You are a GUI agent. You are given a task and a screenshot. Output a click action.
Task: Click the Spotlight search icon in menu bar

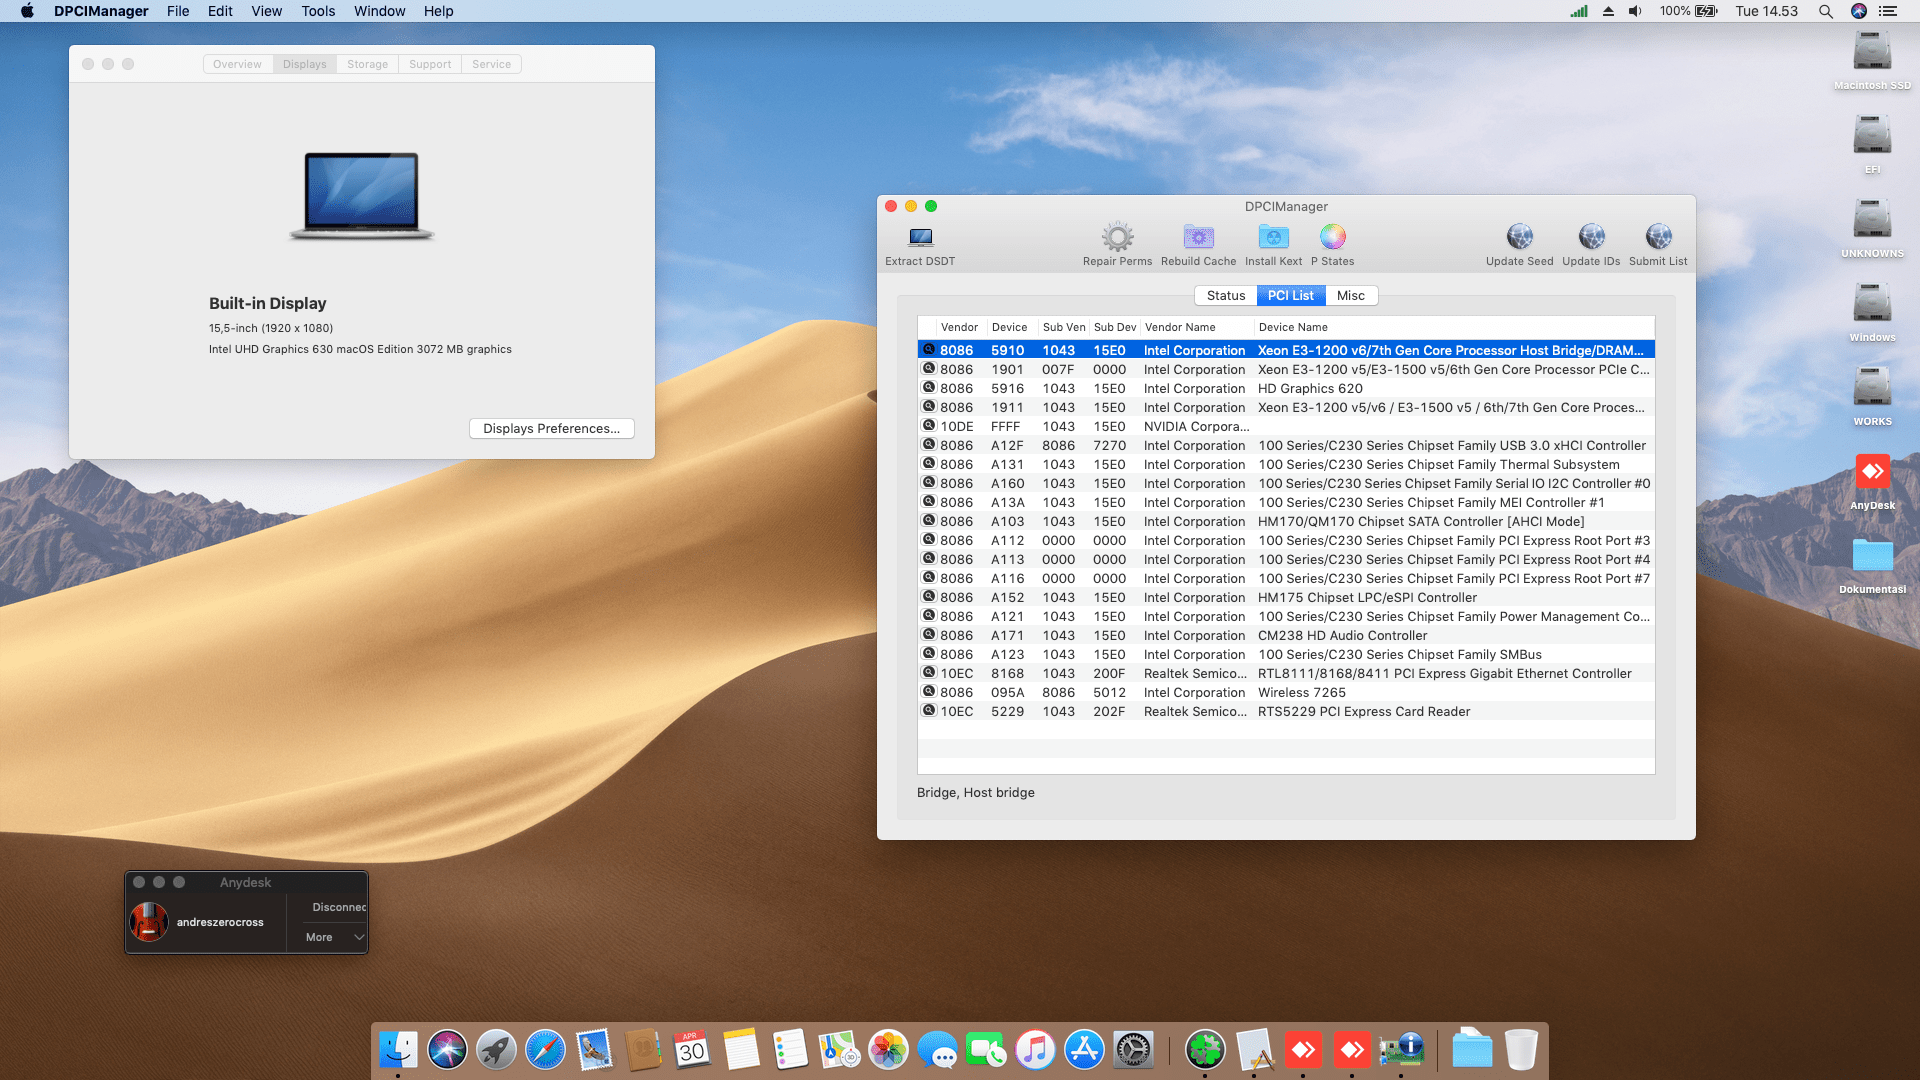[1825, 11]
